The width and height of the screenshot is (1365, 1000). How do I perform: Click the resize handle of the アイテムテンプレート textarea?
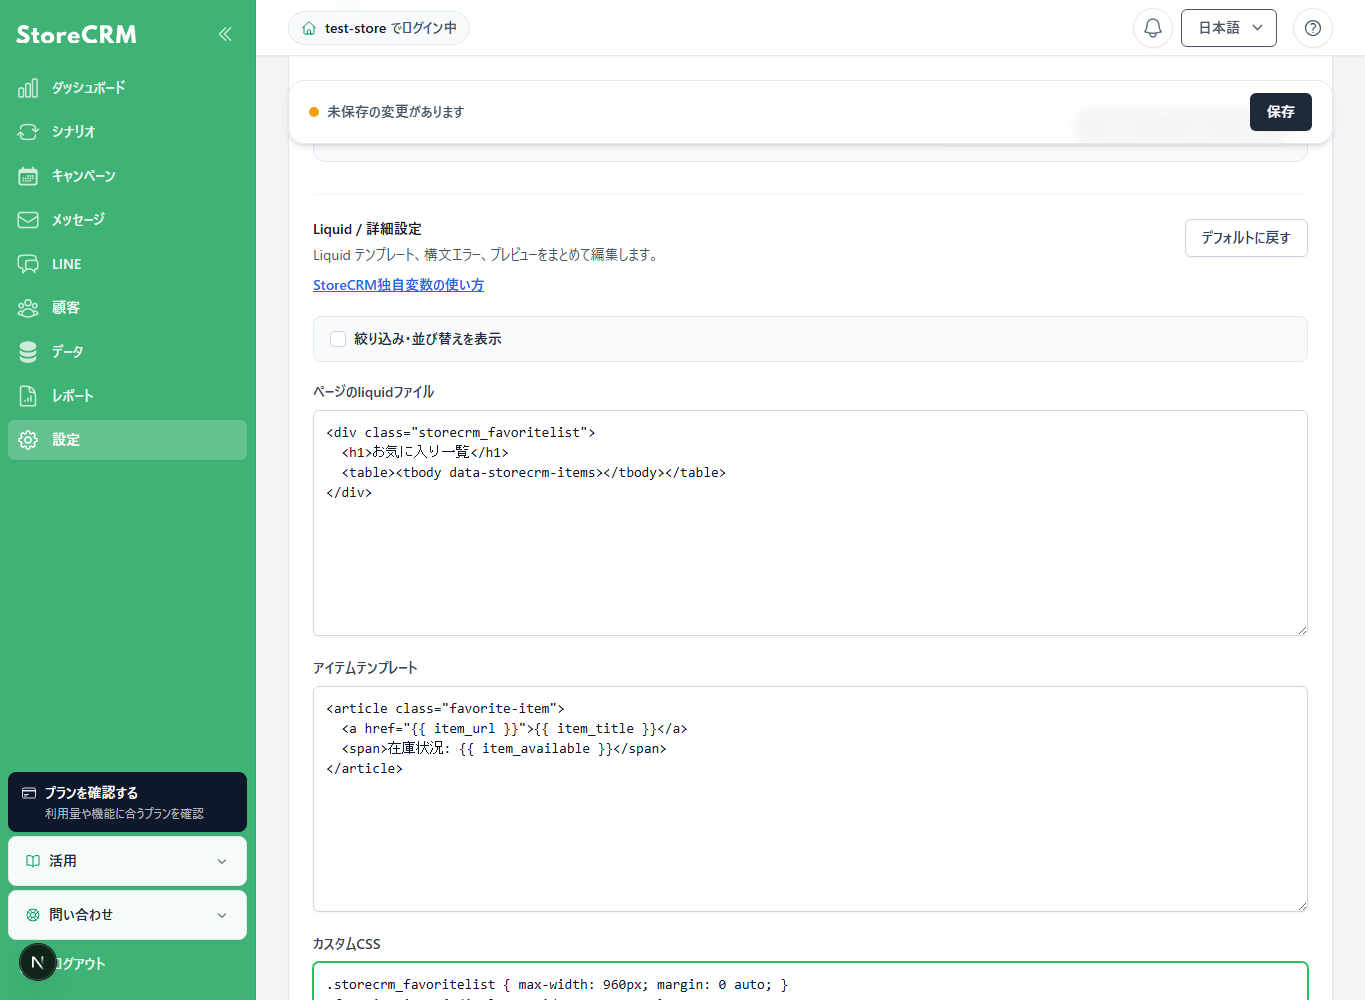[1301, 905]
